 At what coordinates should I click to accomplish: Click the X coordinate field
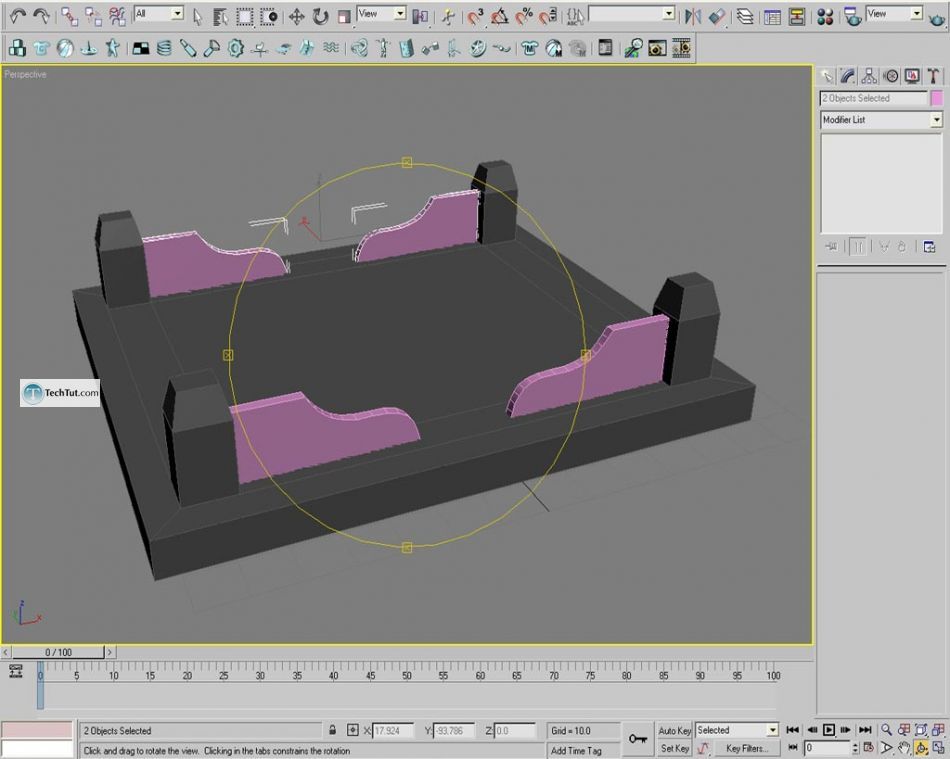(393, 731)
